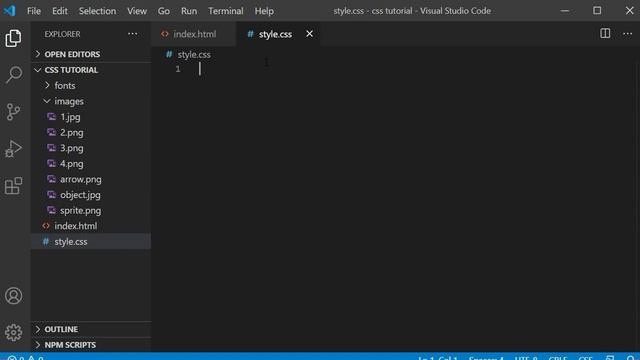Open the Run menu
The width and height of the screenshot is (640, 360).
[x=189, y=11]
